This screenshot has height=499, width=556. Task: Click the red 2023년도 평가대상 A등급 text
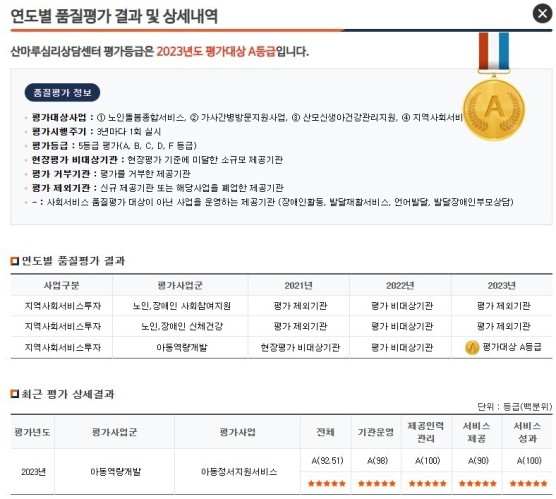216,52
